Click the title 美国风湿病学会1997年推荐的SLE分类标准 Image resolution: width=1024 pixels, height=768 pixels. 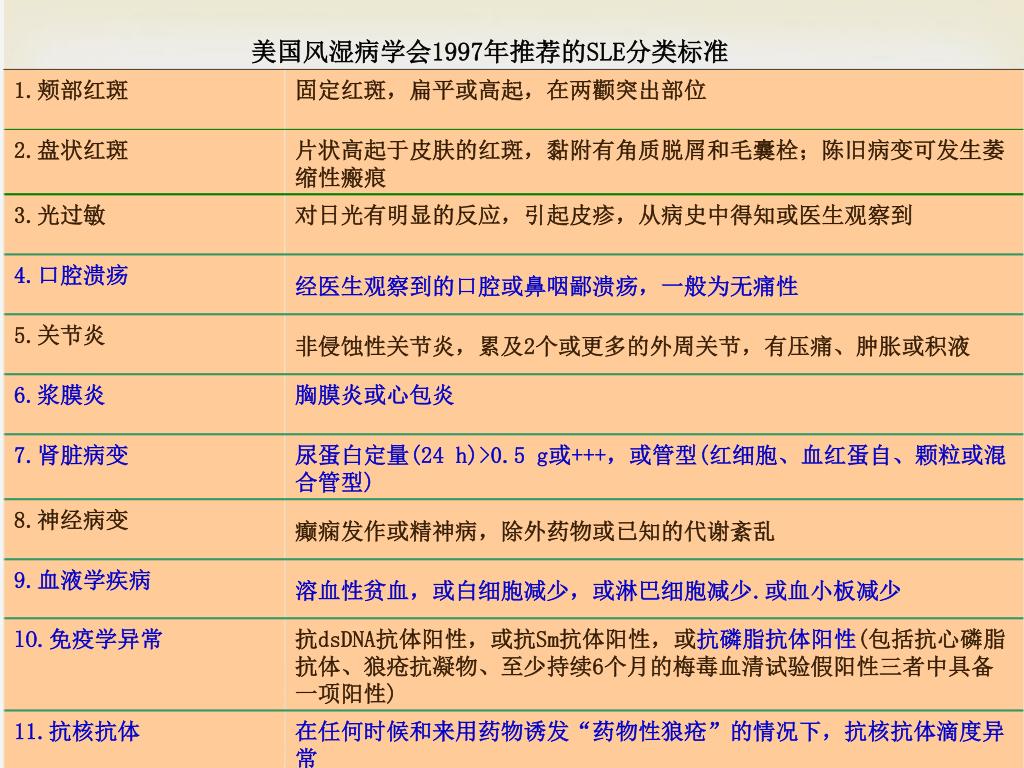point(489,51)
